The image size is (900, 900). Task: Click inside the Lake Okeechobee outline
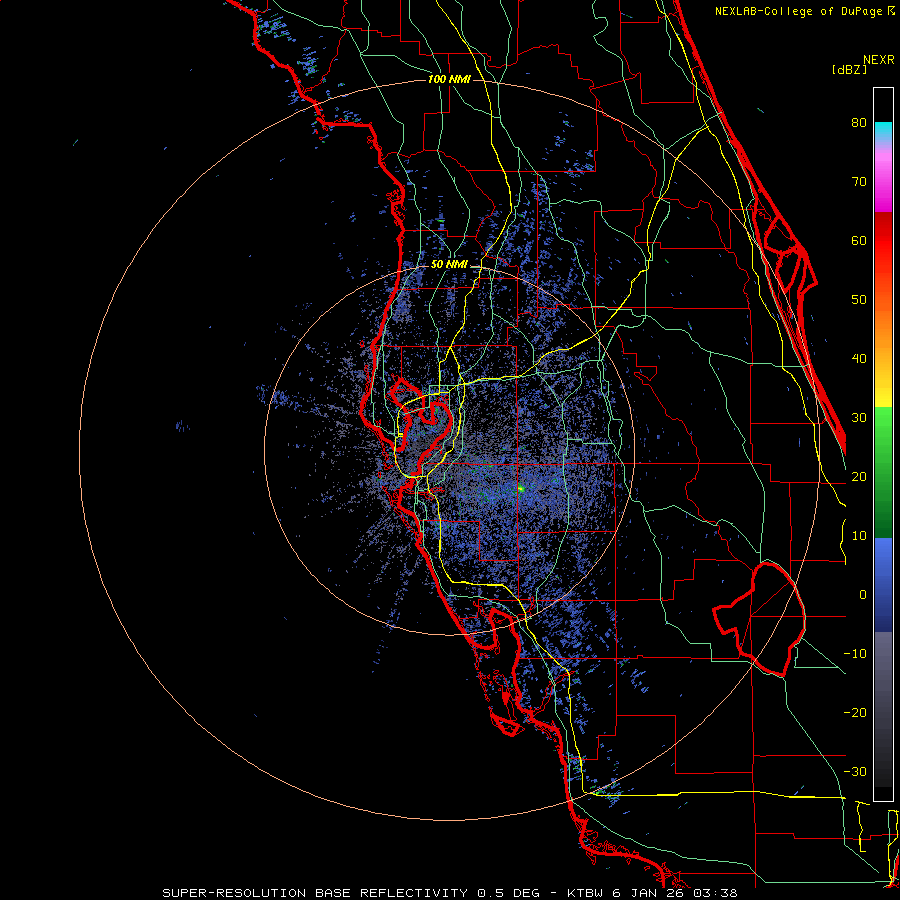tap(763, 617)
